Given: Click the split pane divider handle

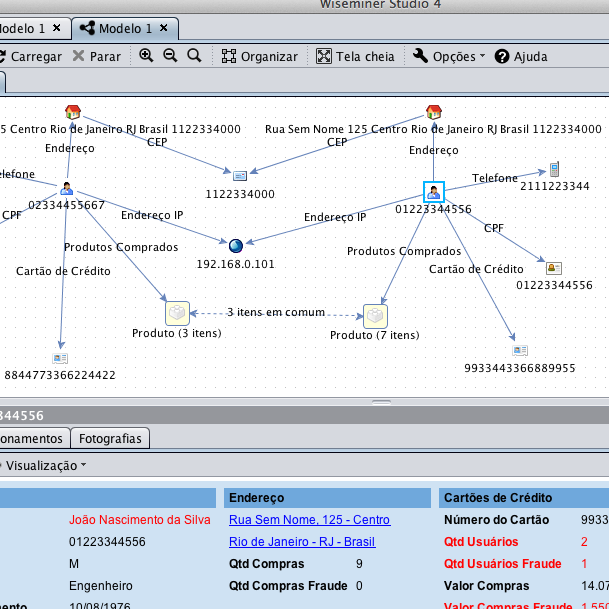Looking at the screenshot, I should [x=381, y=402].
